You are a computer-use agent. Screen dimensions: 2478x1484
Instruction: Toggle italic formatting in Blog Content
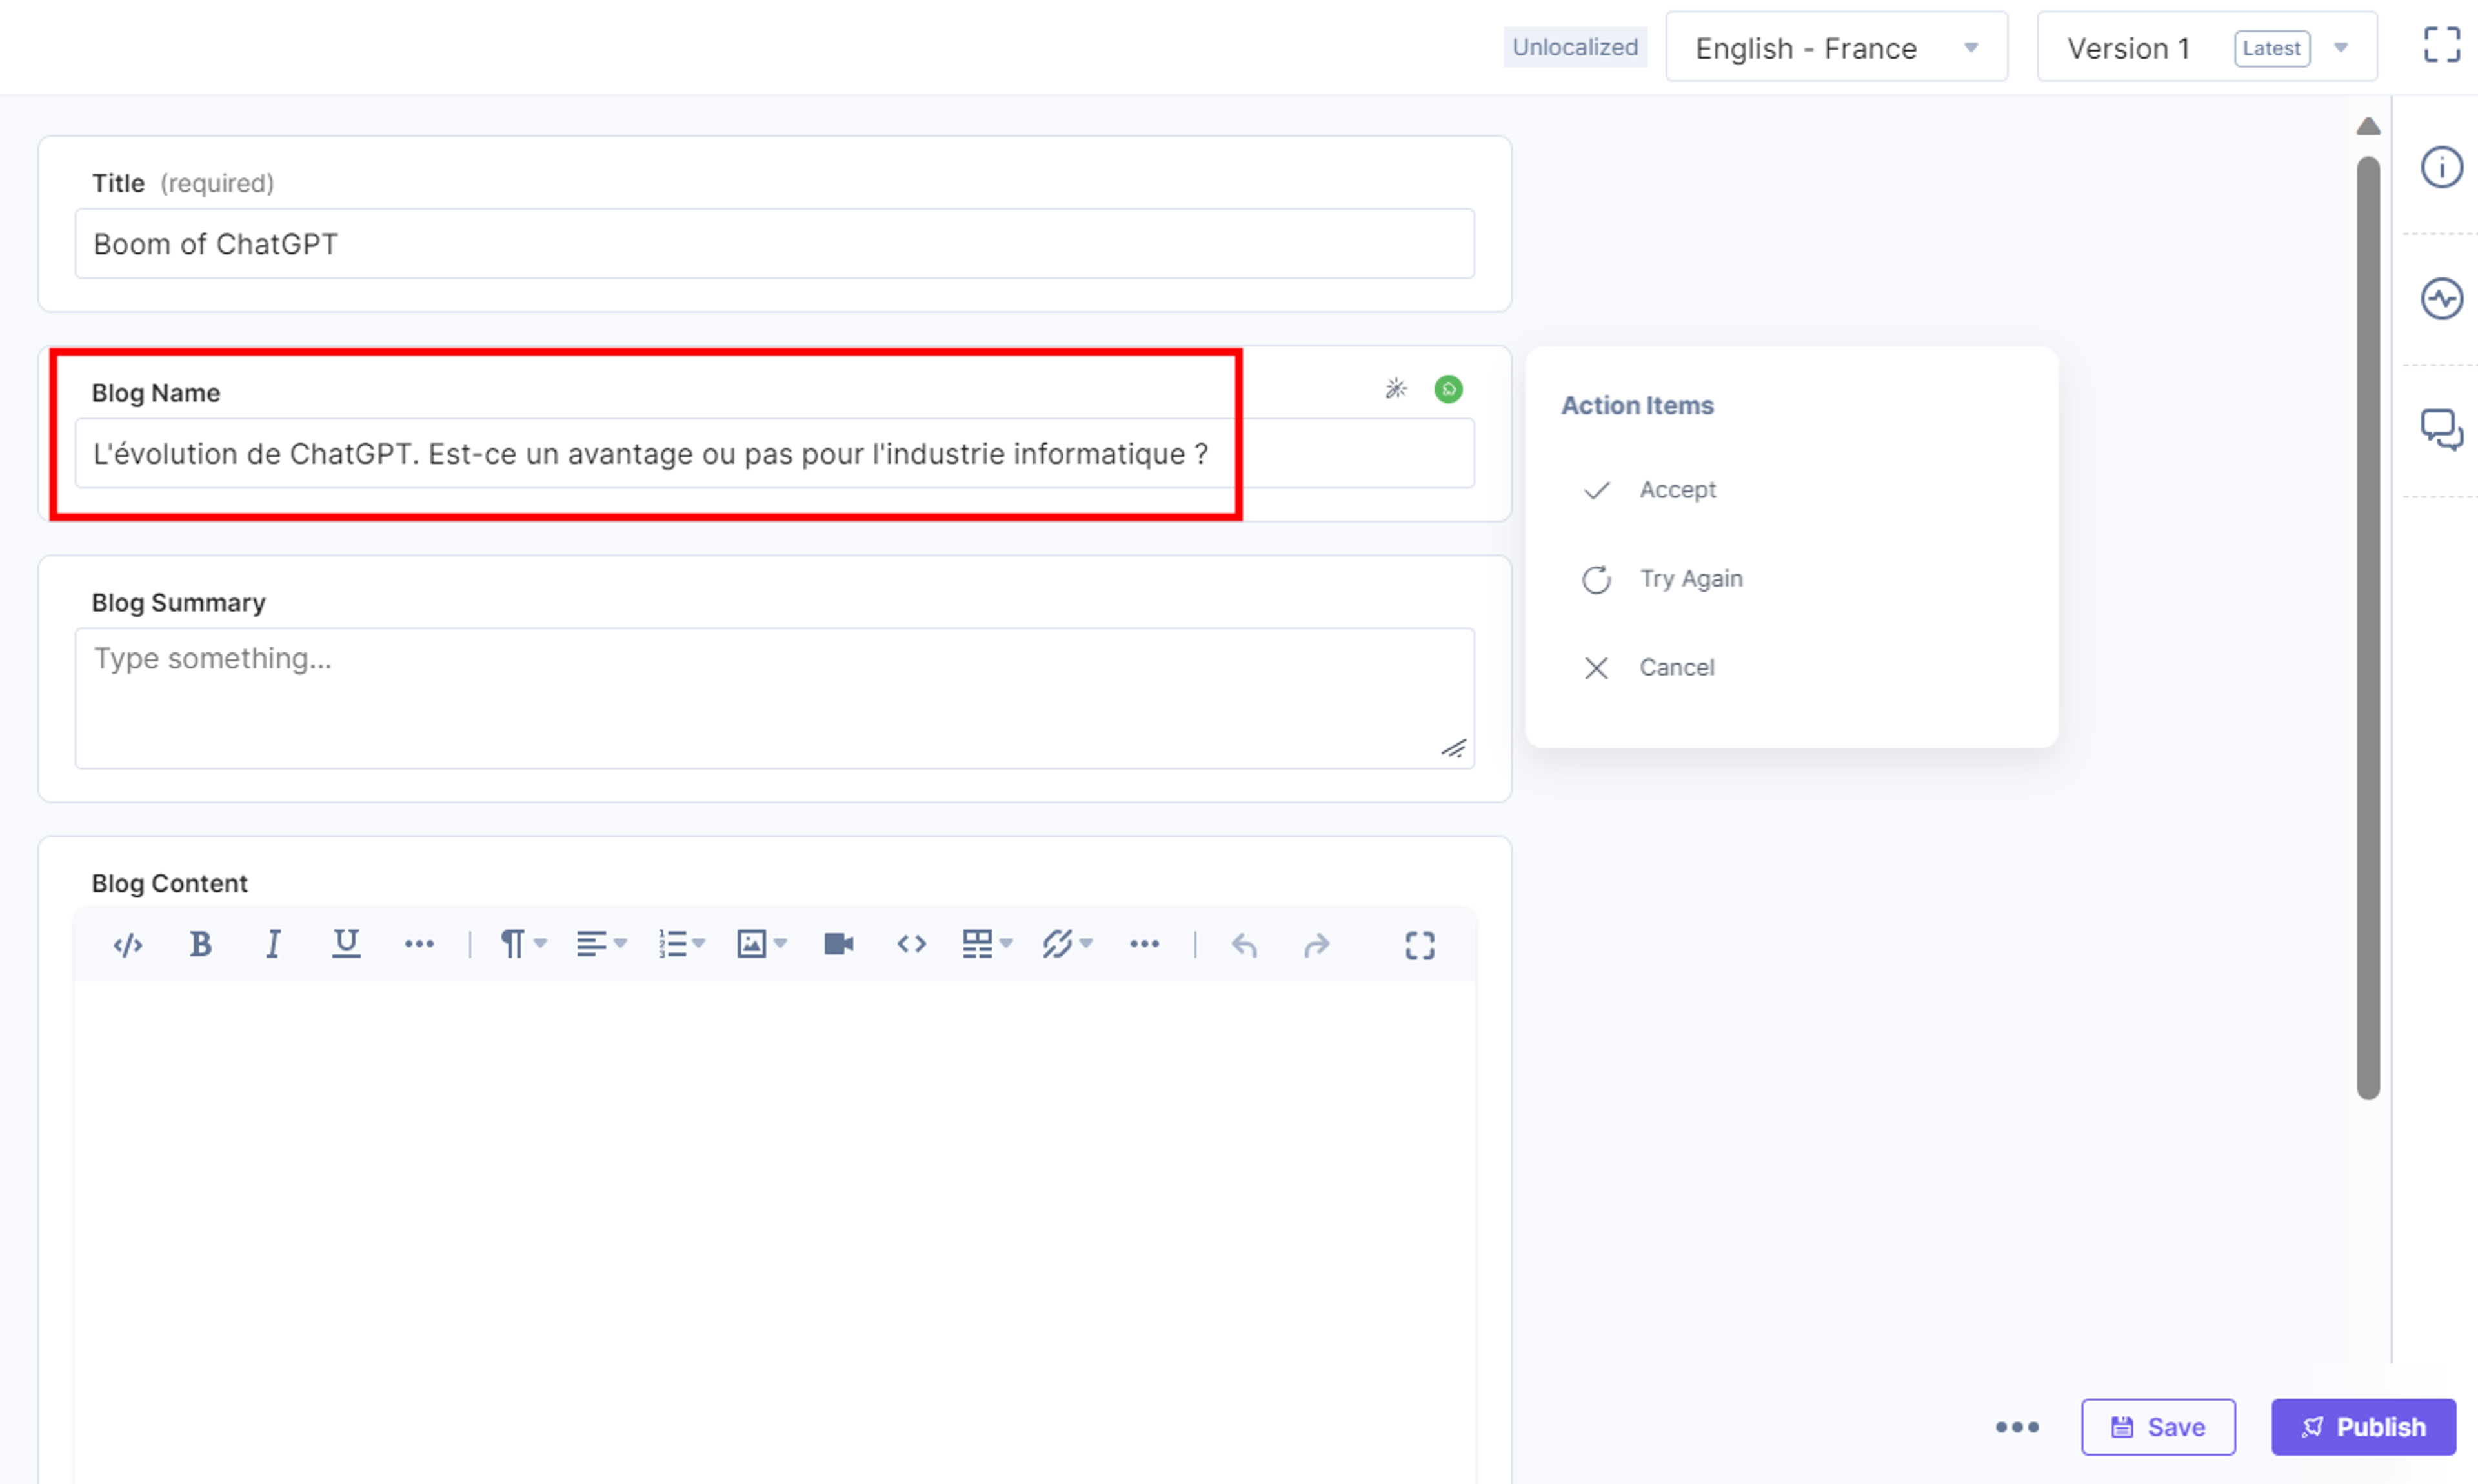(x=272, y=944)
